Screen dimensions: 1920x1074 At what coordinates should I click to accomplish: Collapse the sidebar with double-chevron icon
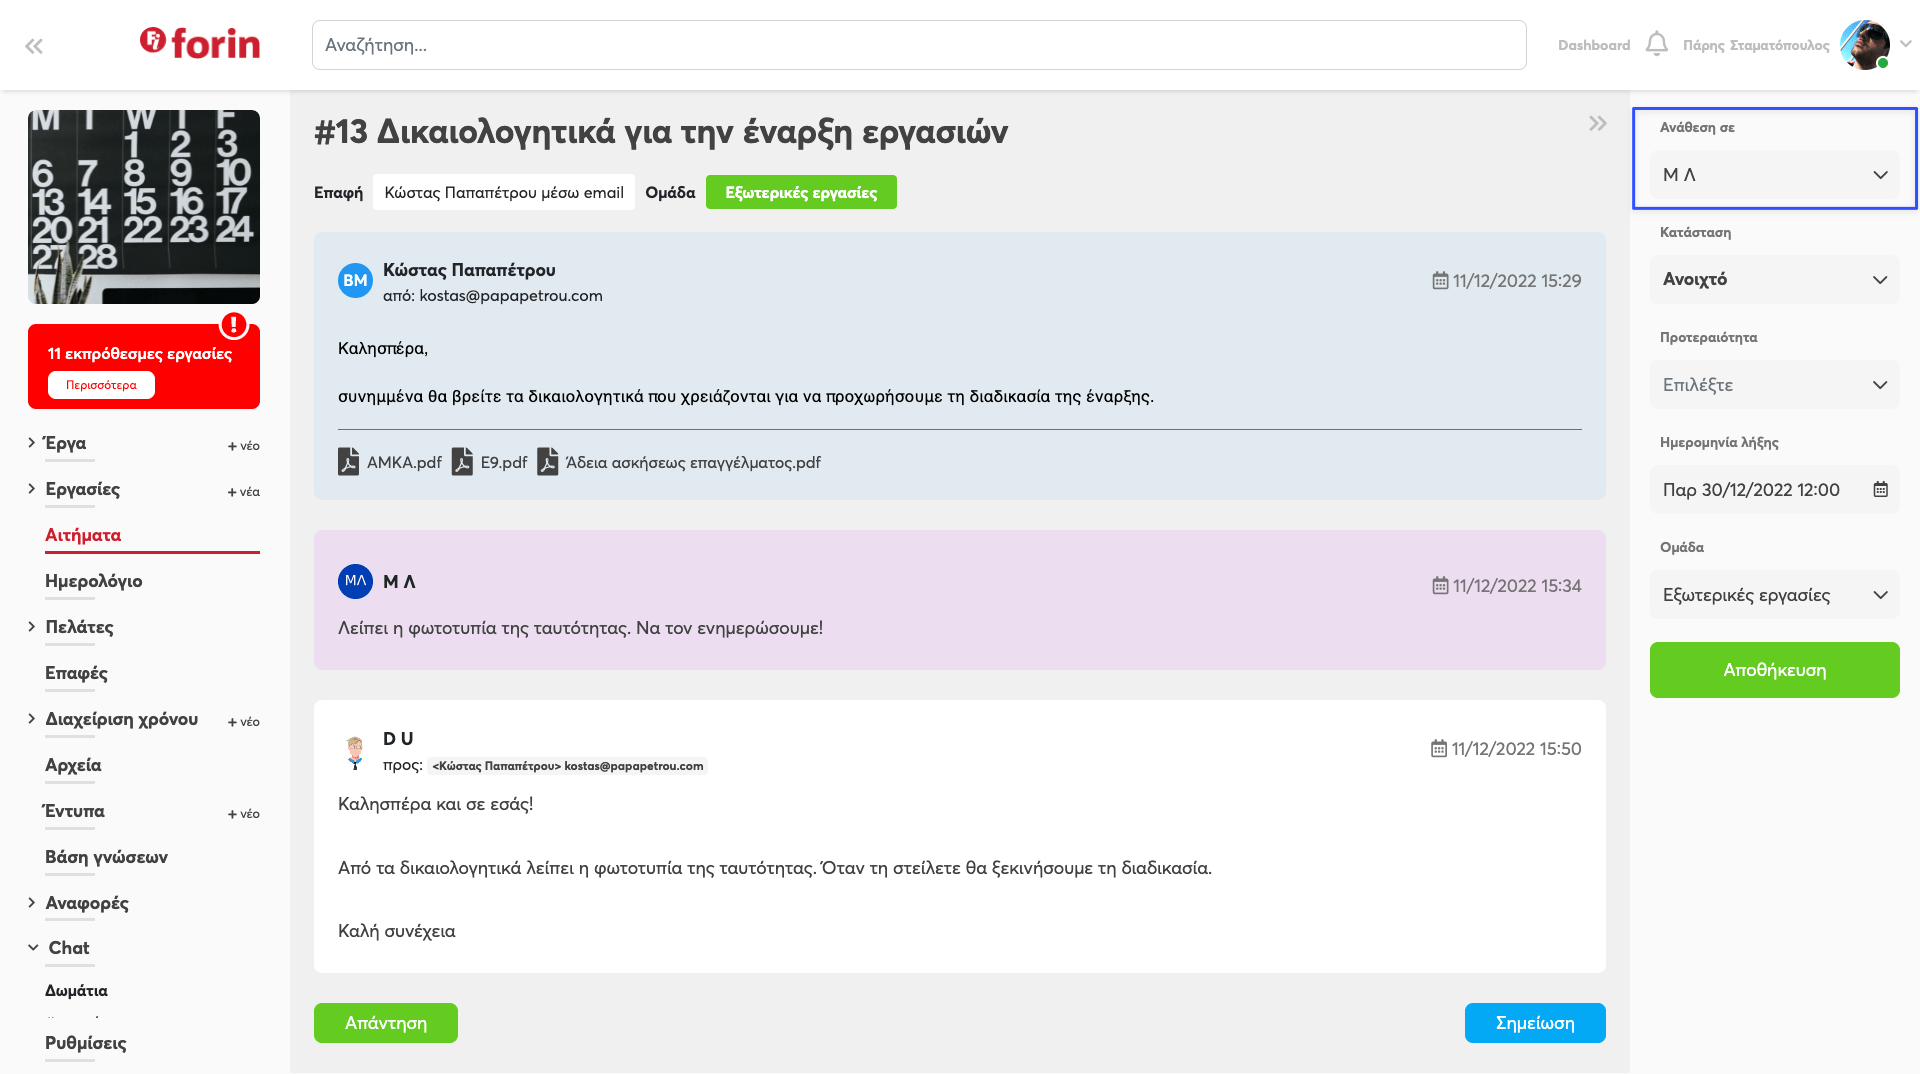tap(34, 46)
